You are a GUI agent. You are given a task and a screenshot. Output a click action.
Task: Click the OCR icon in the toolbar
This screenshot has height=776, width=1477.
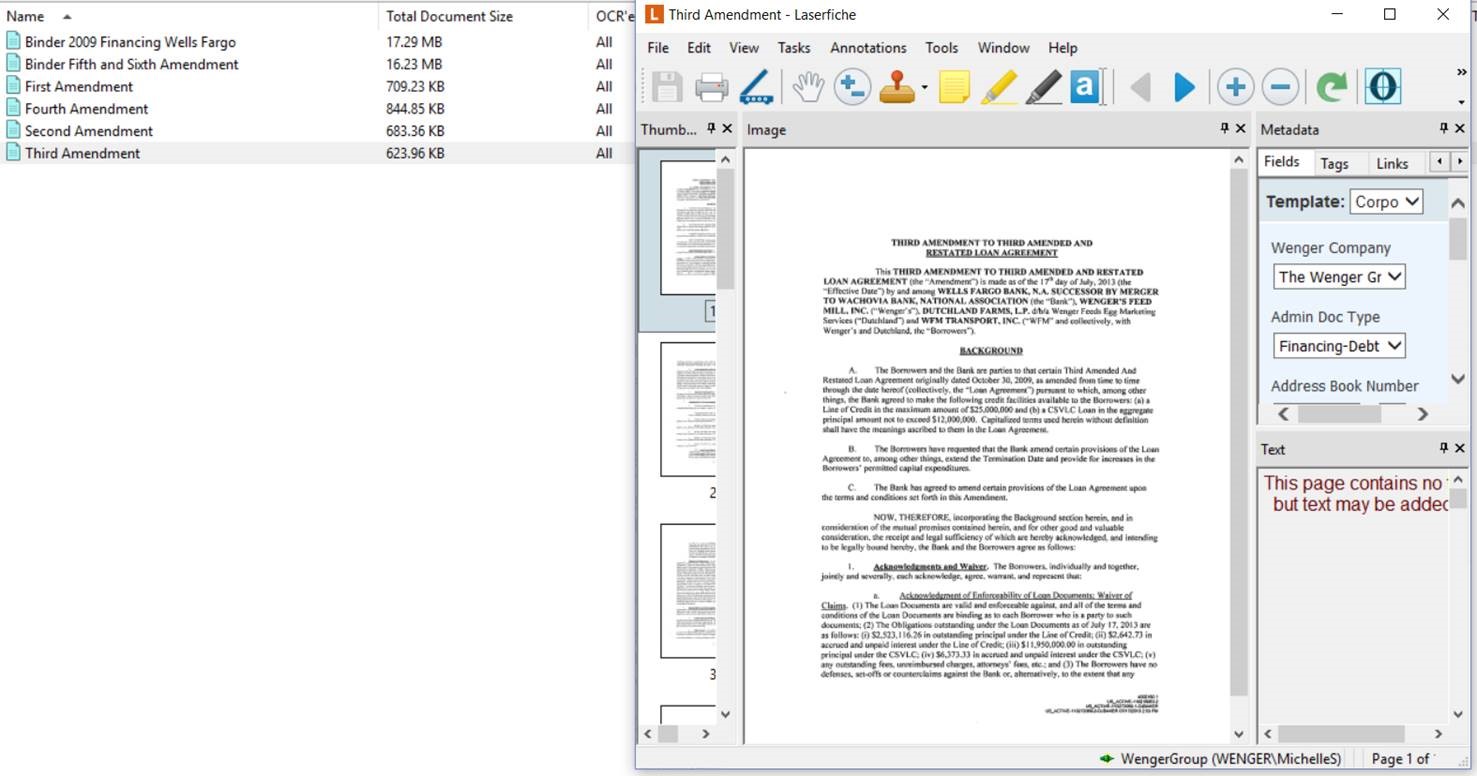click(x=1382, y=87)
